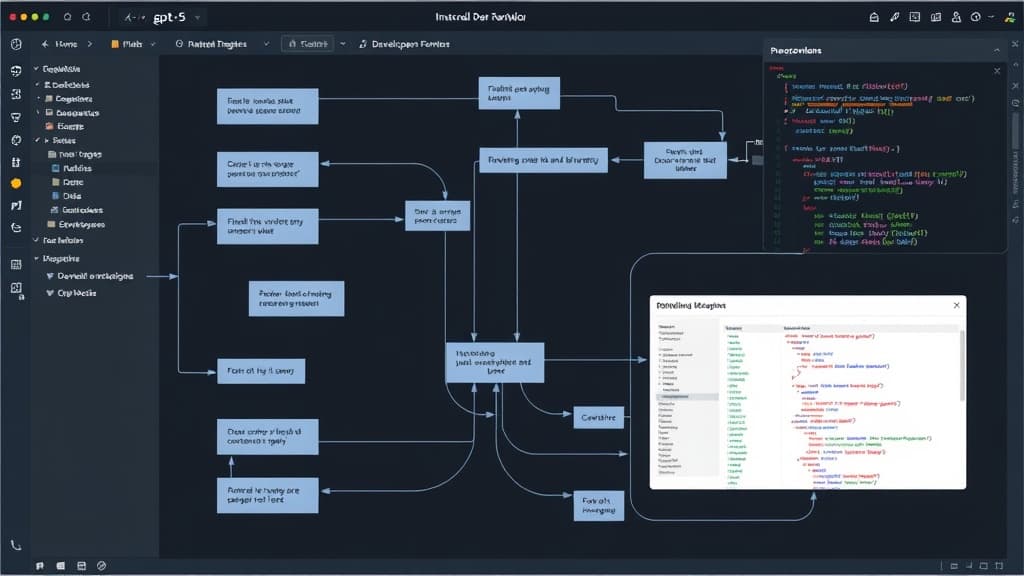Go to Home in the breadcrumb bar

[60, 44]
